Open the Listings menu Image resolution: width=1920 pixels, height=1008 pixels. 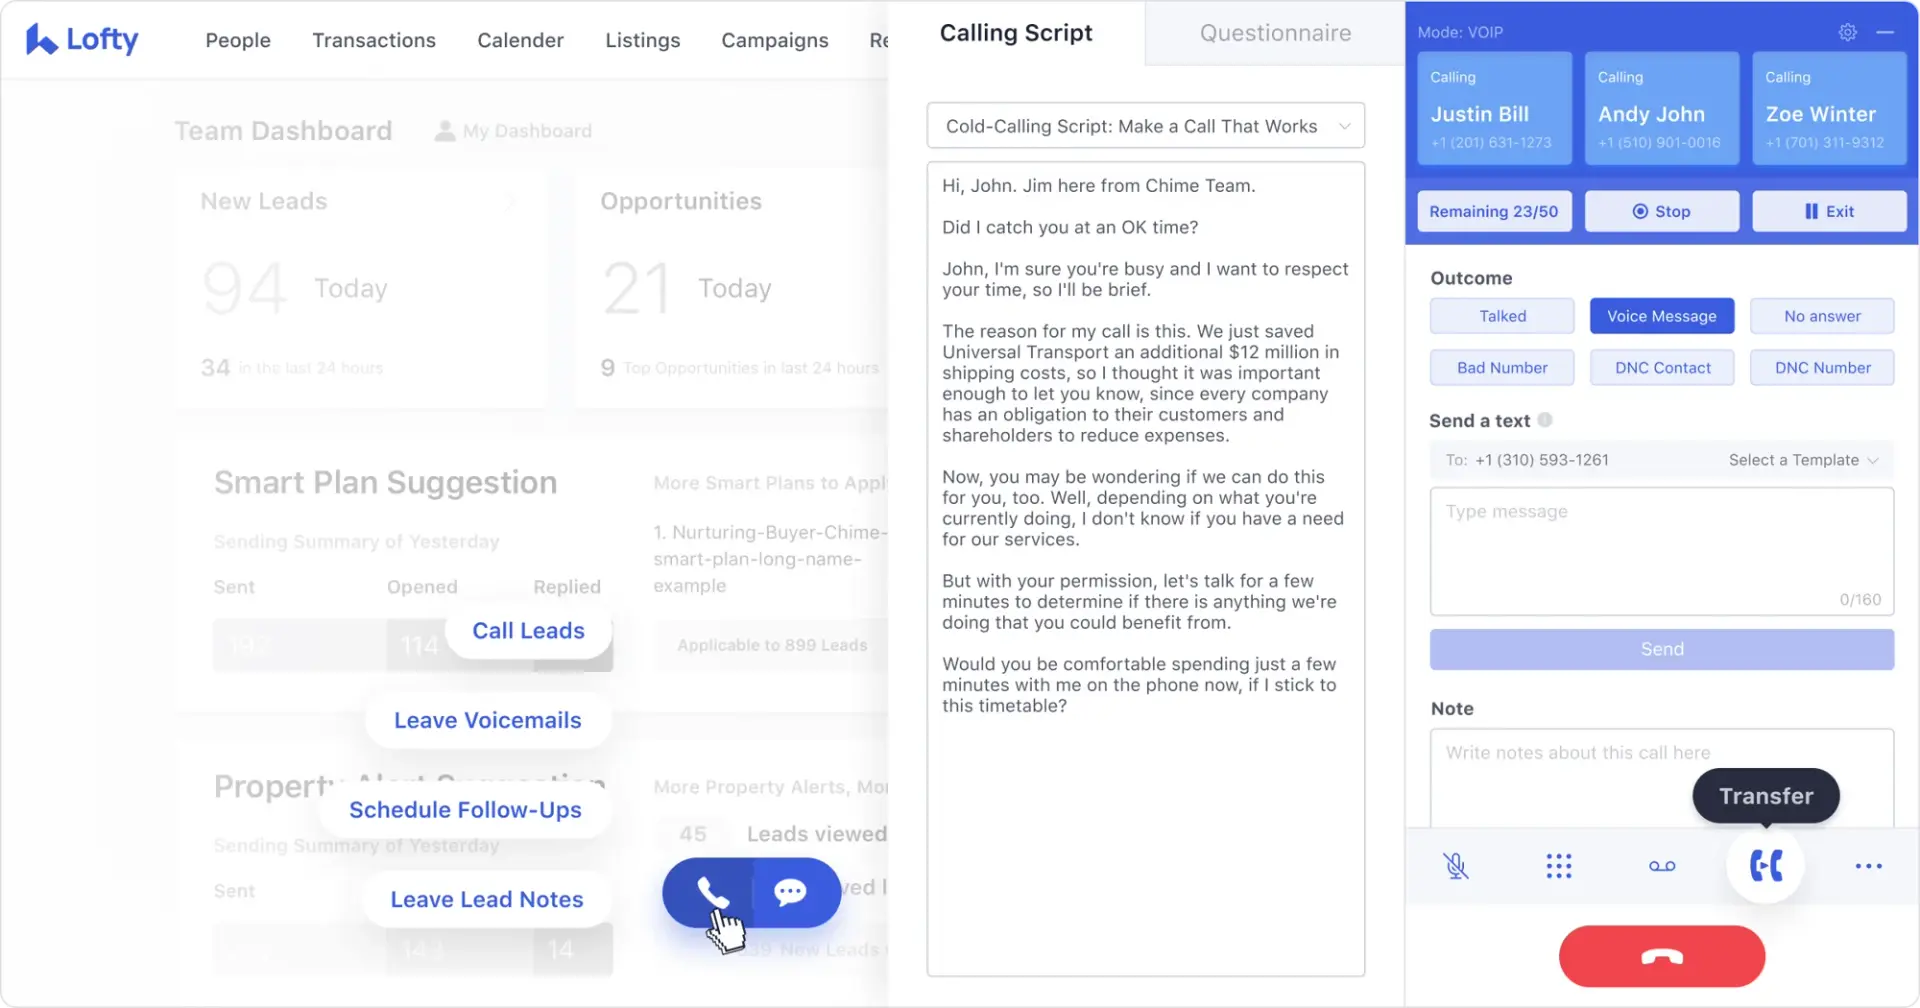click(x=643, y=40)
